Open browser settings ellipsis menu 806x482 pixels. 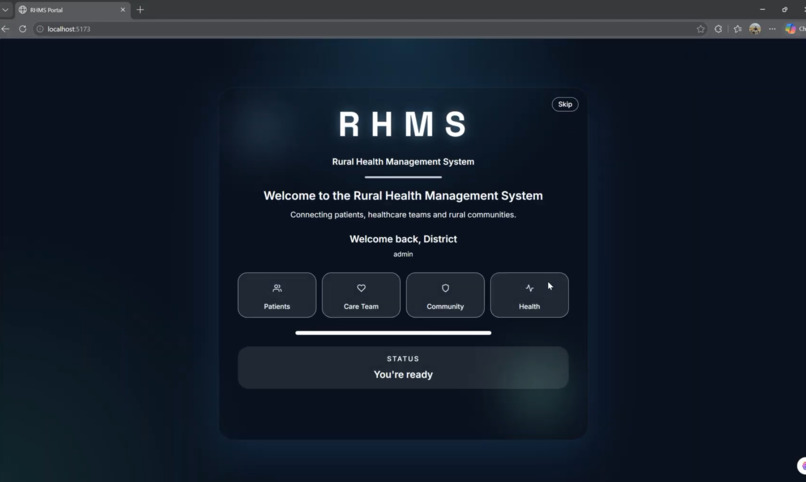pos(772,29)
